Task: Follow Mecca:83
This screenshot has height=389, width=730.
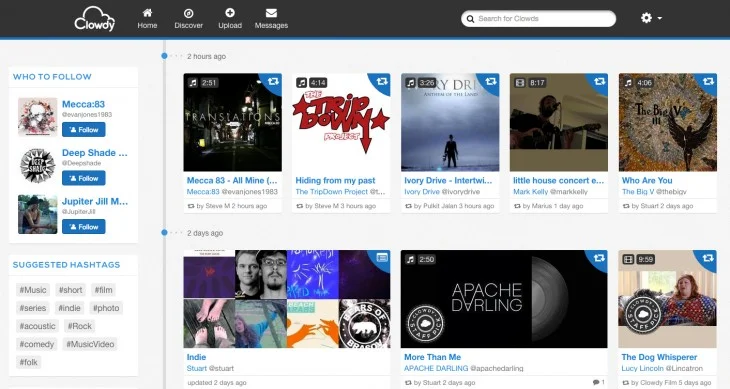Action: coord(84,130)
